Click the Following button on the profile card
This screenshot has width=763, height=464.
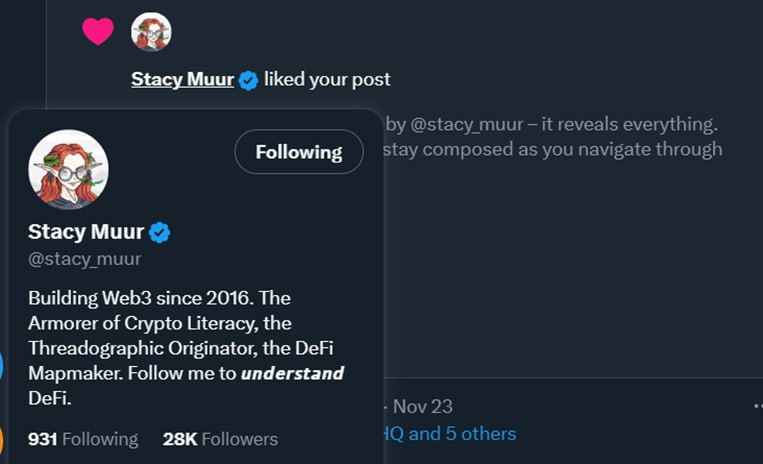(298, 152)
